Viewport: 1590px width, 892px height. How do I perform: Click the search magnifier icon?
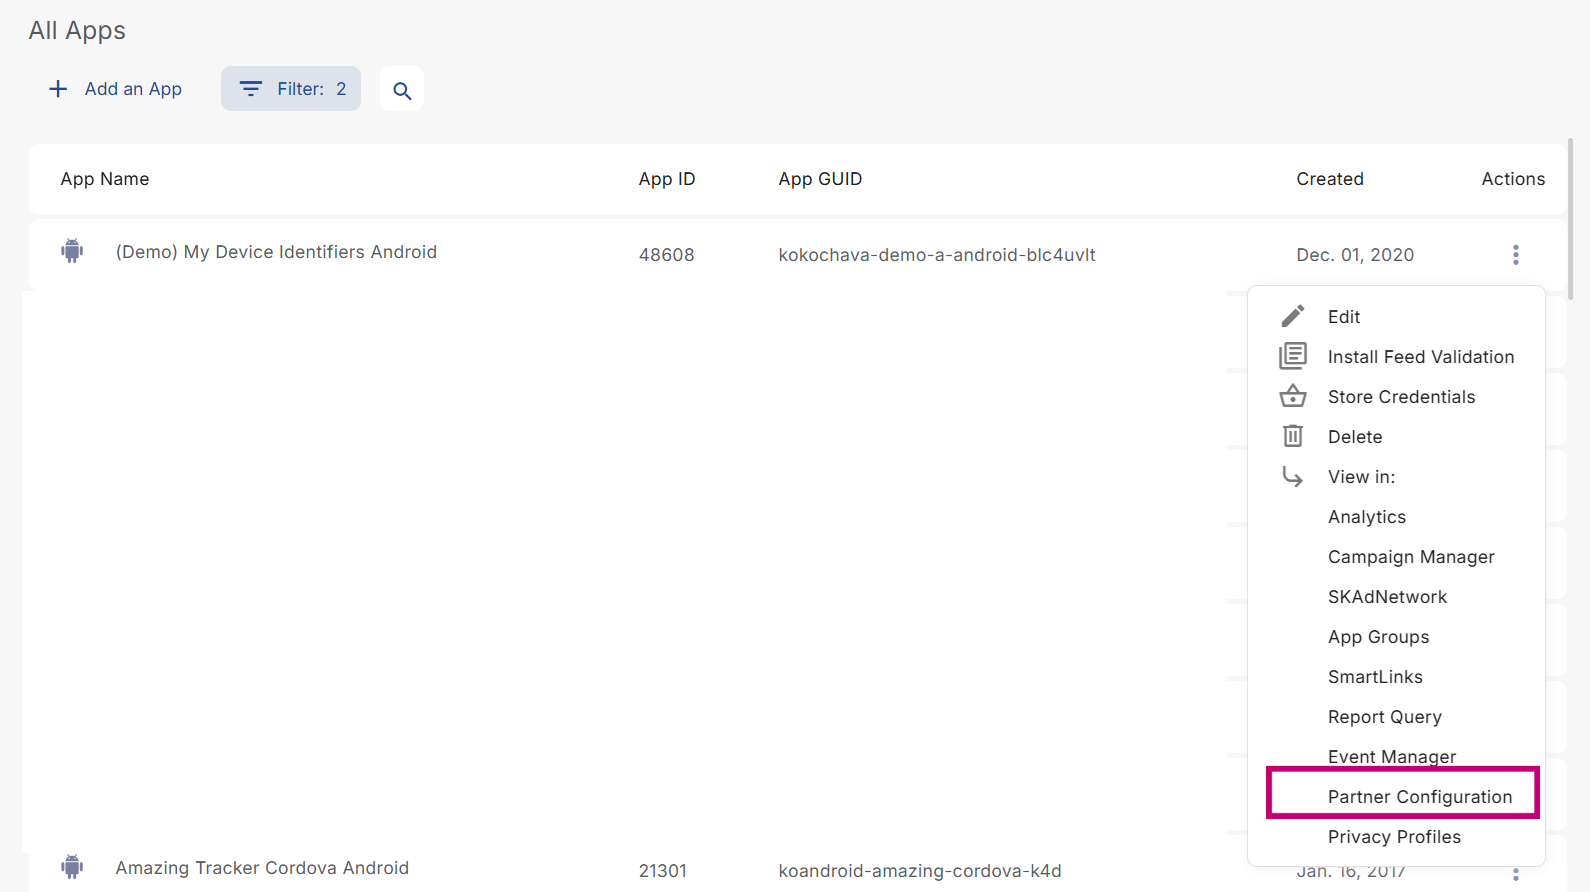(x=402, y=90)
